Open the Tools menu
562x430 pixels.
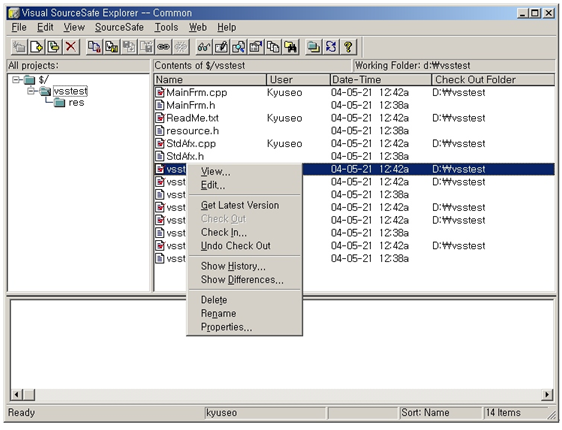(166, 27)
